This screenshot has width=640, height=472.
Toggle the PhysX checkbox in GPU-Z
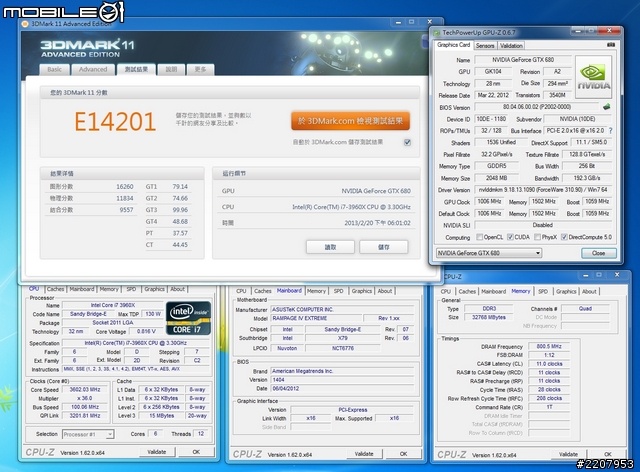(x=538, y=237)
